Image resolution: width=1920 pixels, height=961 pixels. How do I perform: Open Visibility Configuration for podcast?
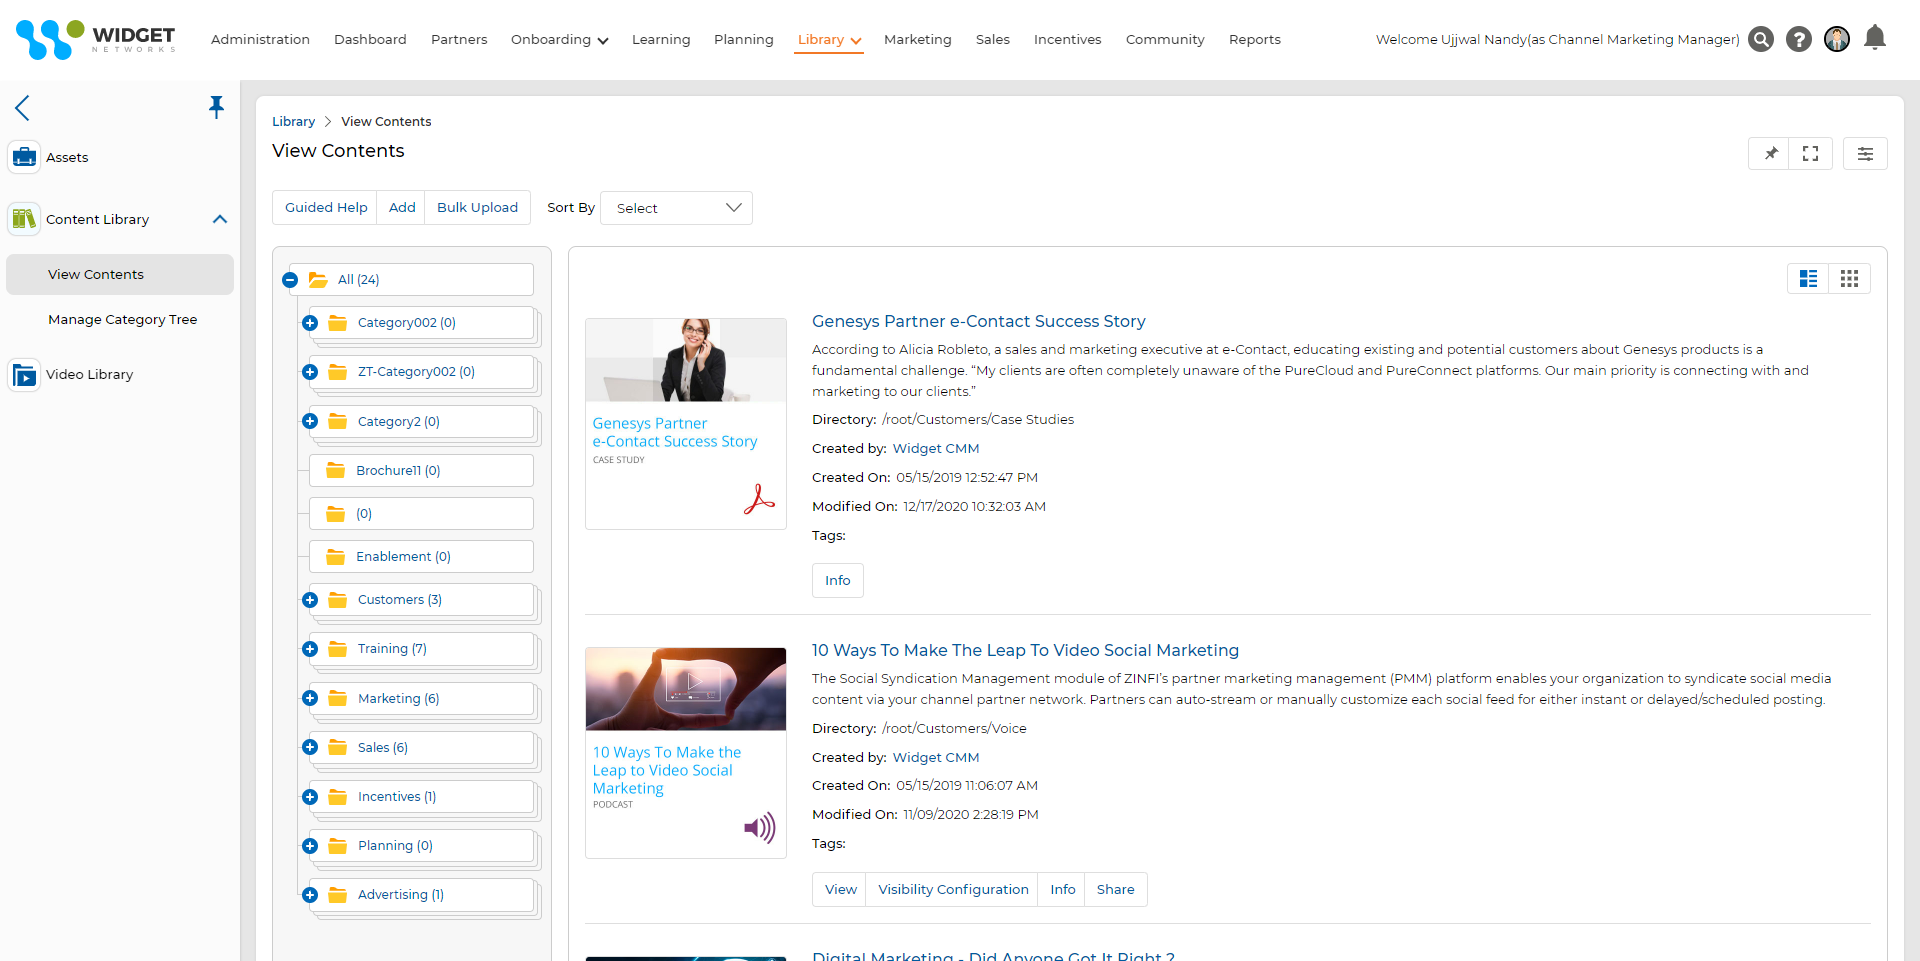click(953, 890)
